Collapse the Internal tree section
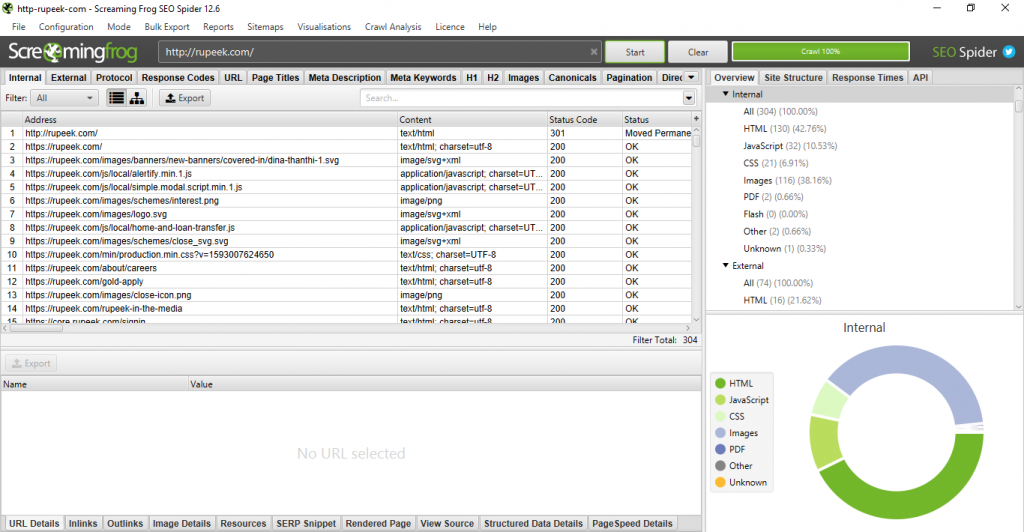Screen dimensions: 1024x532 726,94
